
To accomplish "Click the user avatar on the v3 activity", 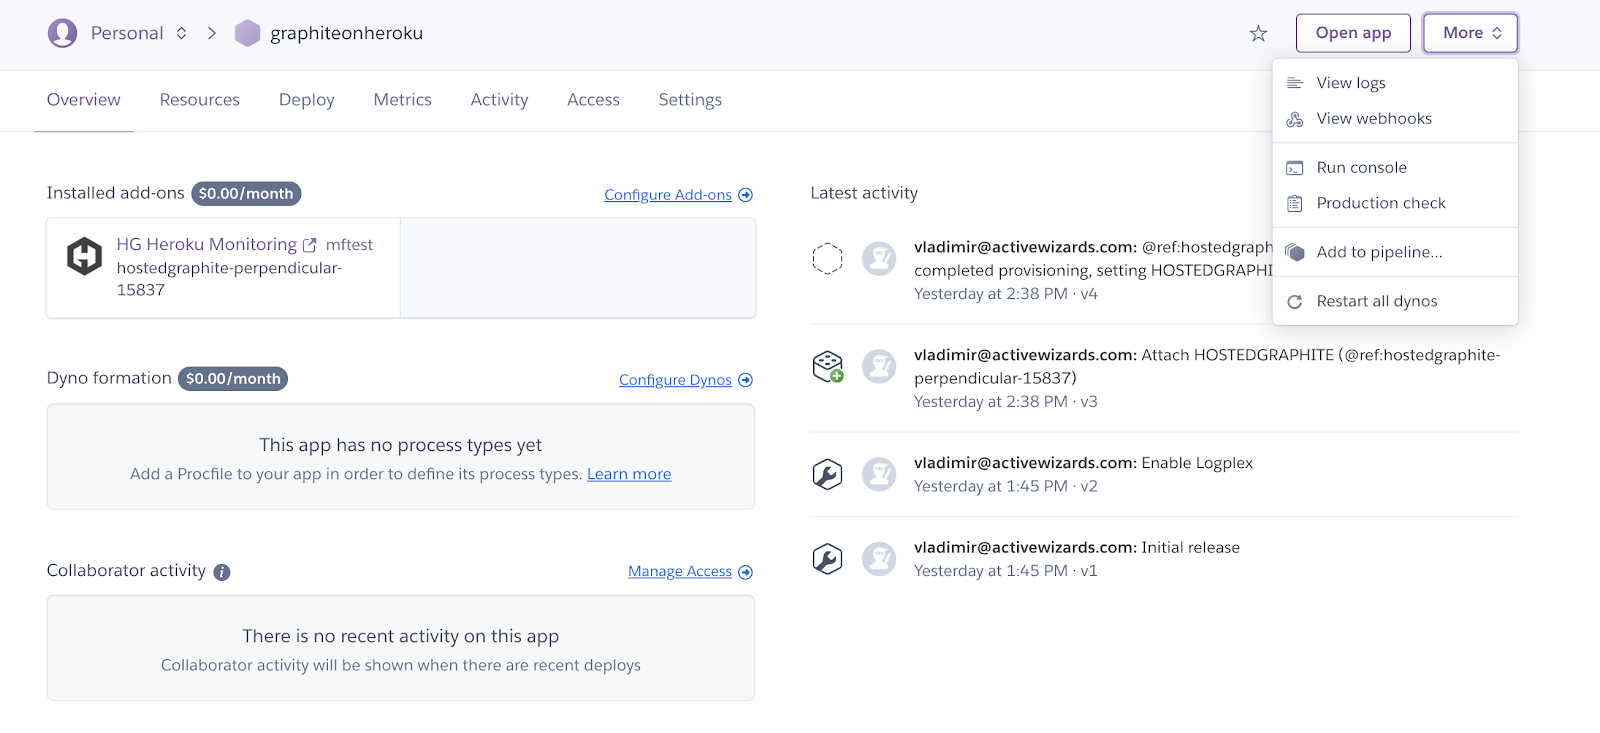I will (x=879, y=366).
